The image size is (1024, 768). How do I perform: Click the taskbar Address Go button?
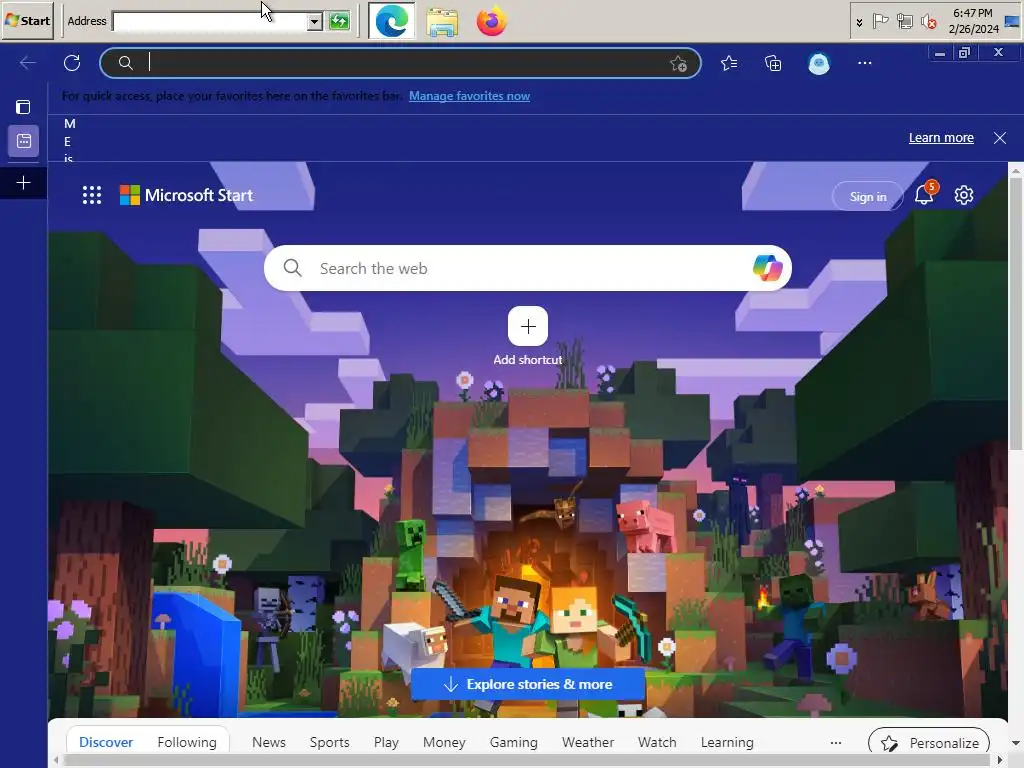(x=339, y=21)
